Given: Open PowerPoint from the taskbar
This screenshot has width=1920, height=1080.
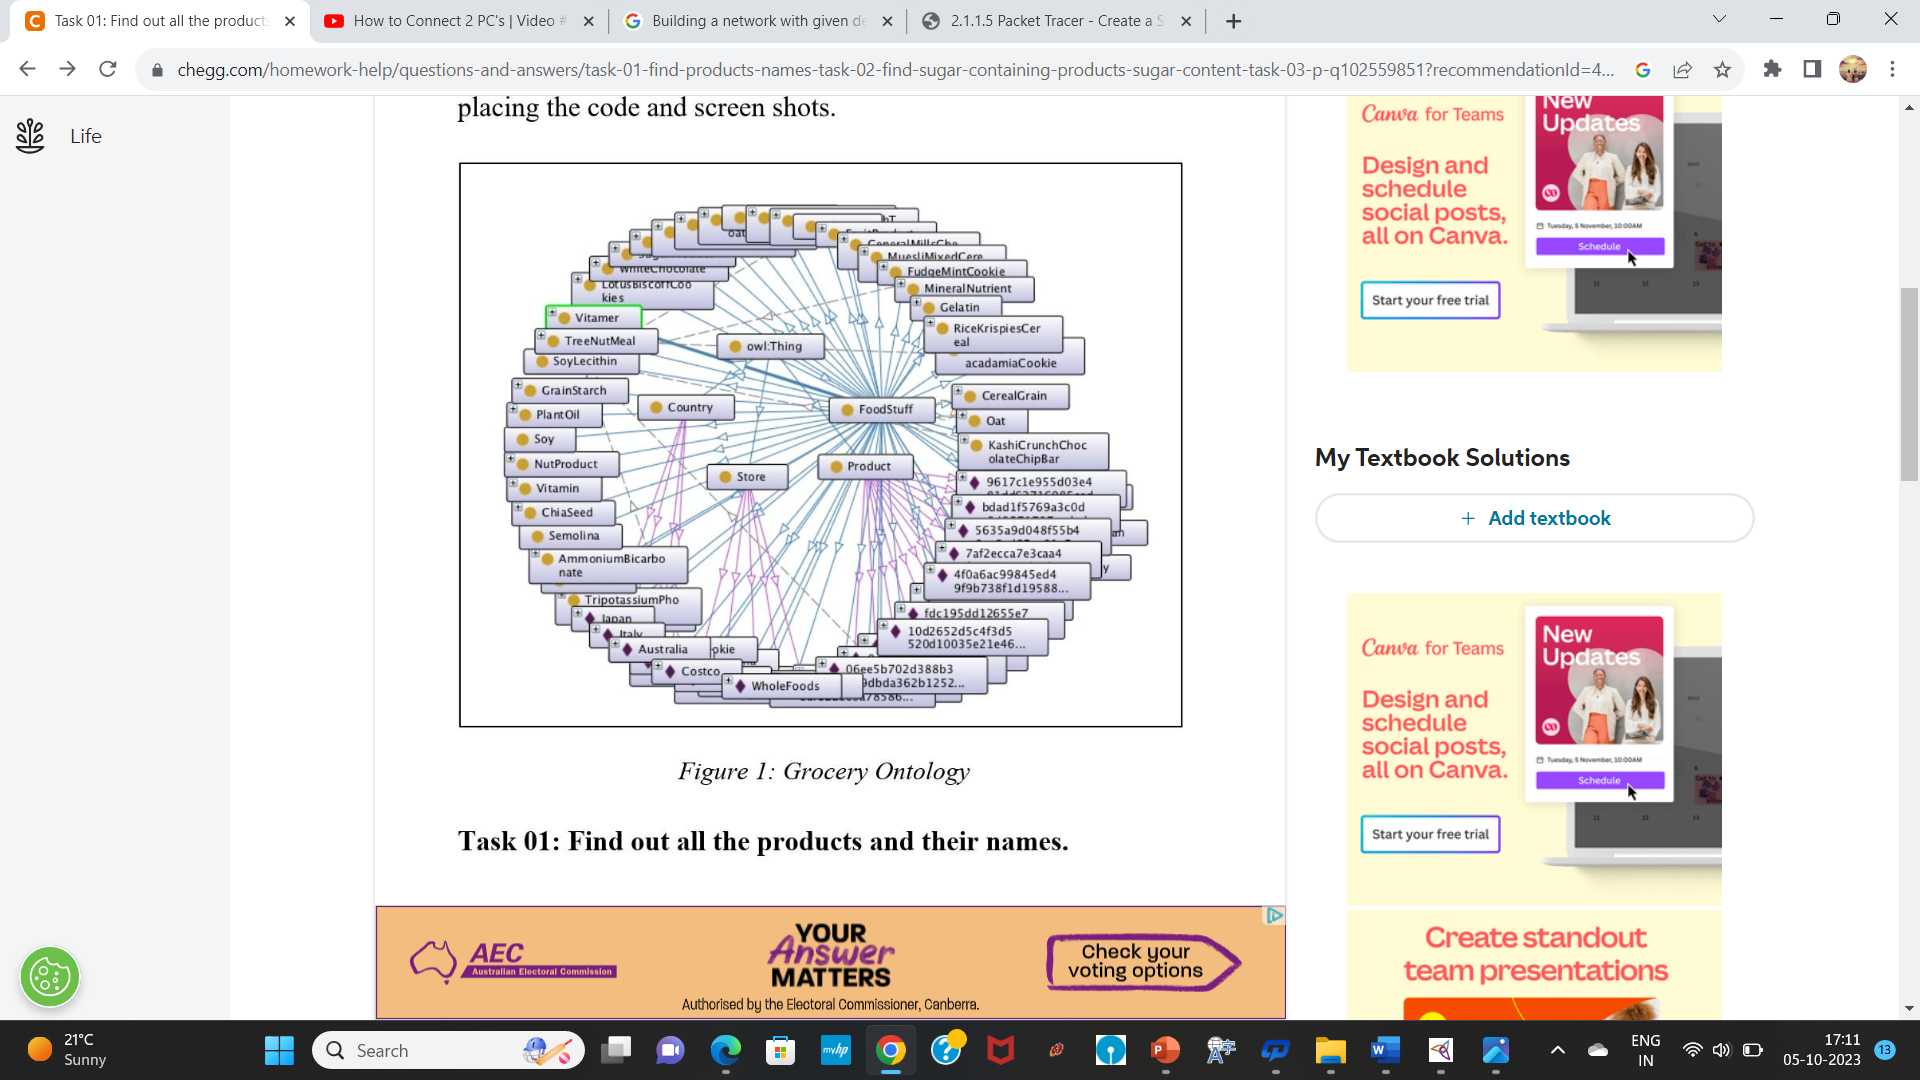Looking at the screenshot, I should click(1164, 1050).
